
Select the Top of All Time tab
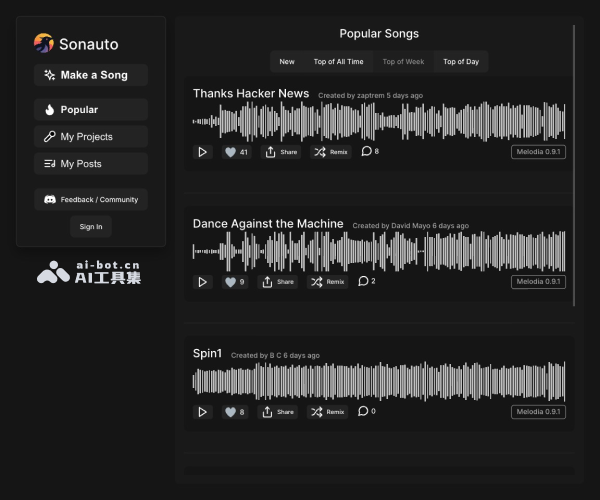coord(338,62)
